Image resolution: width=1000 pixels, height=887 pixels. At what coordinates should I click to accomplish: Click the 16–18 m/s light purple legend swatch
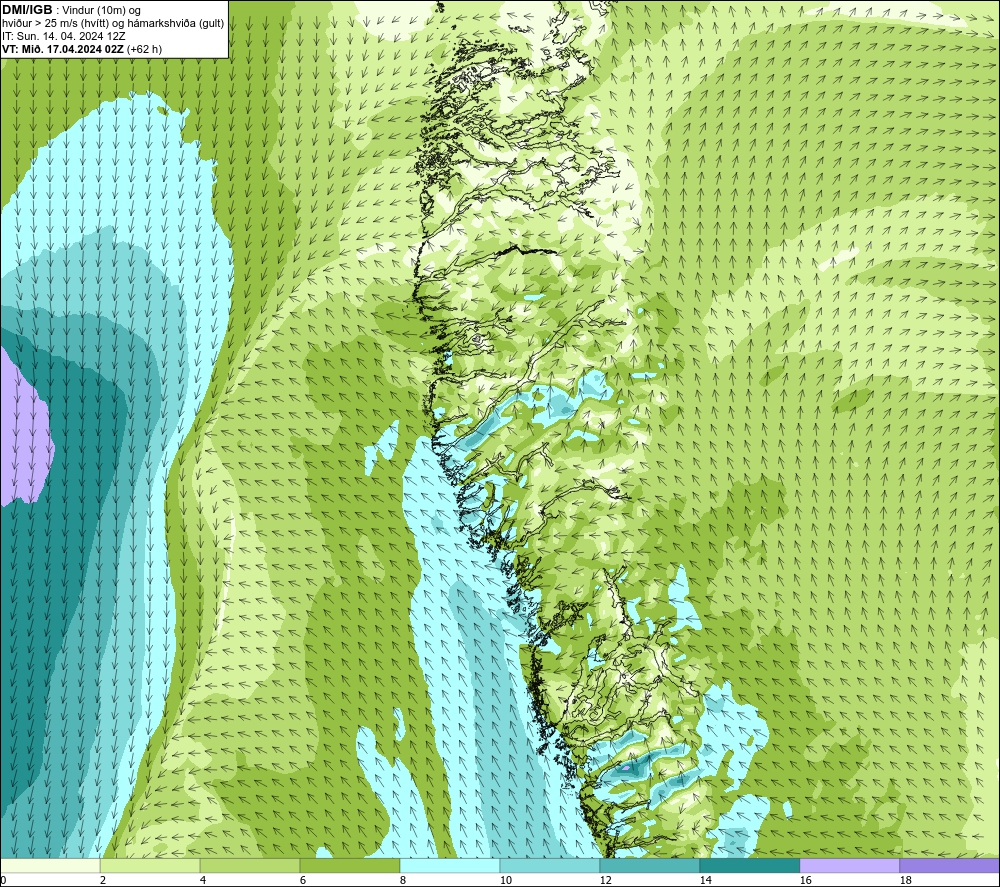849,865
